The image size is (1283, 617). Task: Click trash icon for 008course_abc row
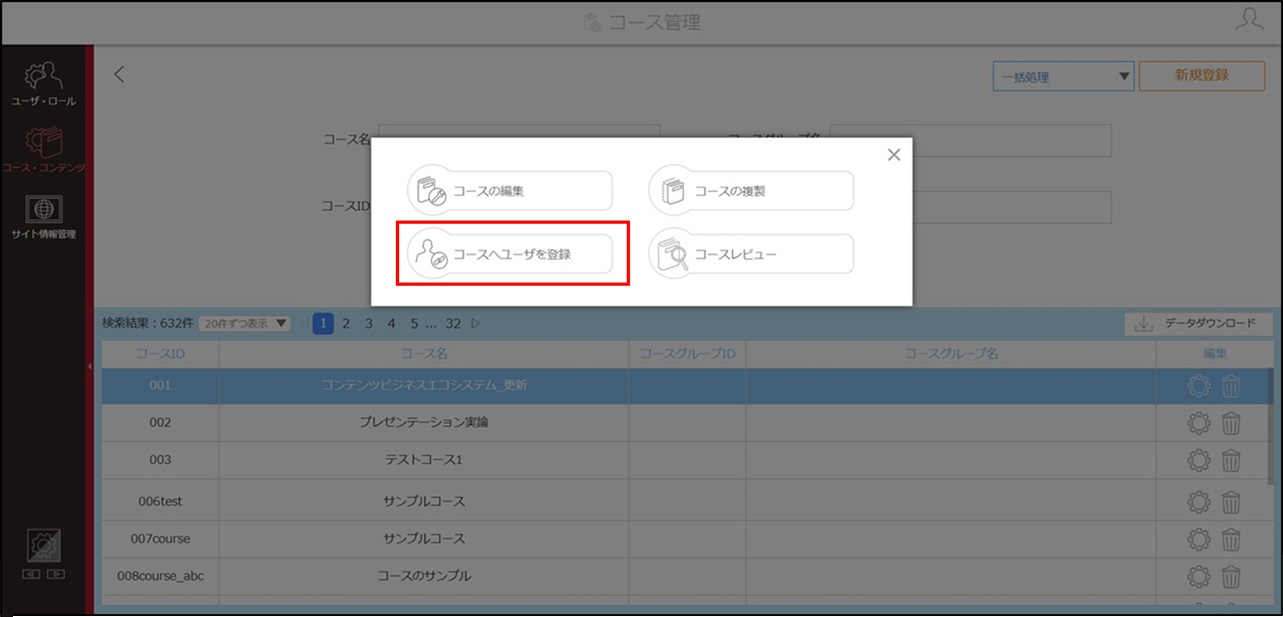point(1231,576)
